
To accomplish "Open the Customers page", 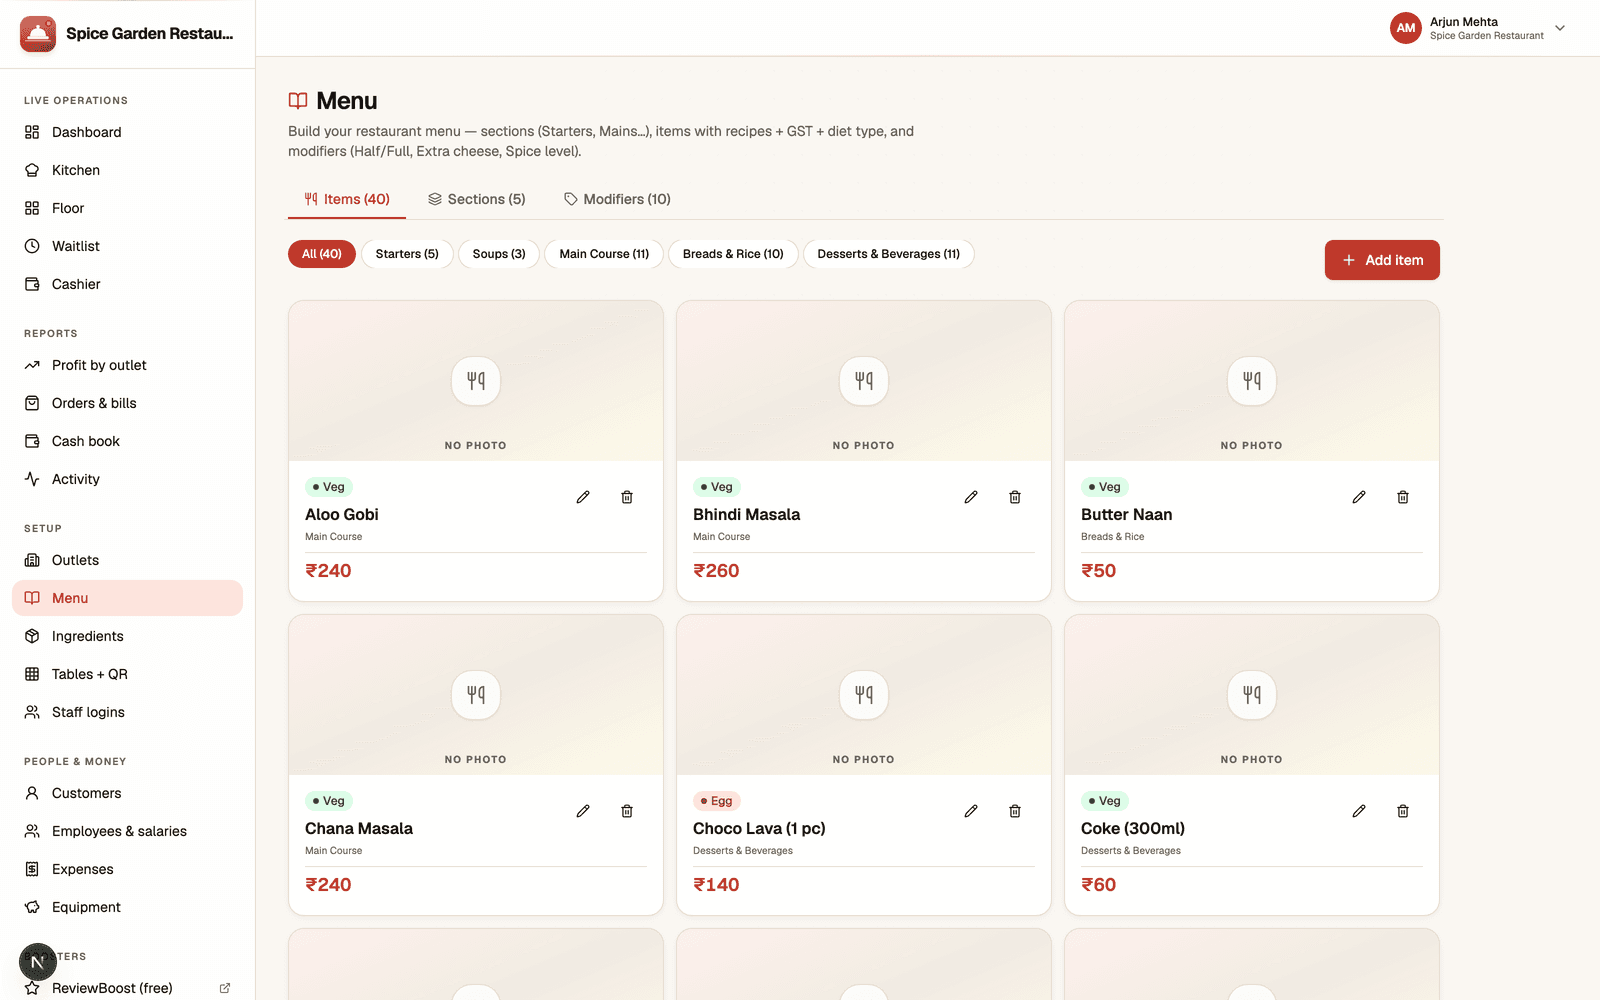I will coord(127,793).
